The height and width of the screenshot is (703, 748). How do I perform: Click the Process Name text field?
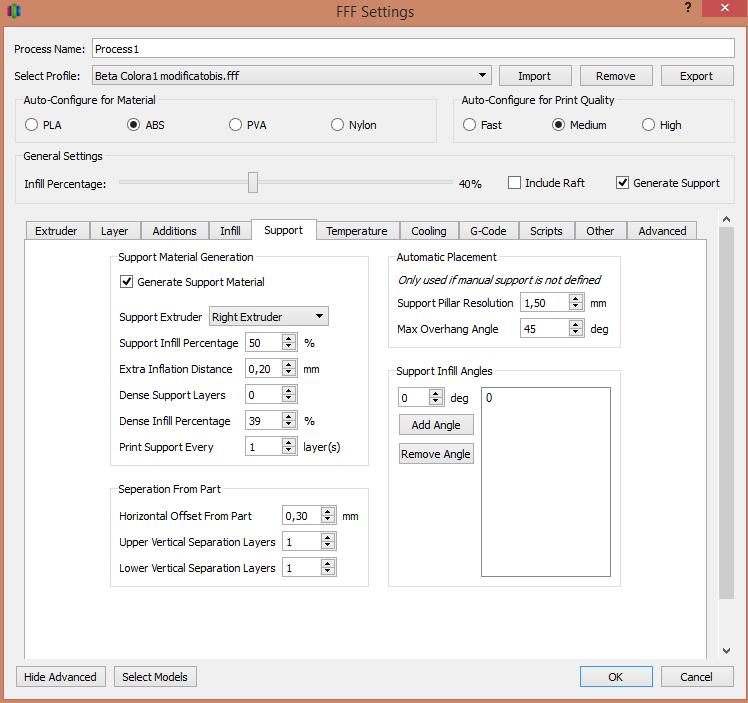coord(413,48)
